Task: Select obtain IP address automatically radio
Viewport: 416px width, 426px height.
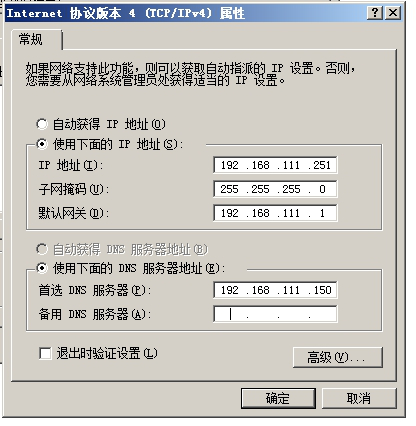Action: (x=42, y=124)
